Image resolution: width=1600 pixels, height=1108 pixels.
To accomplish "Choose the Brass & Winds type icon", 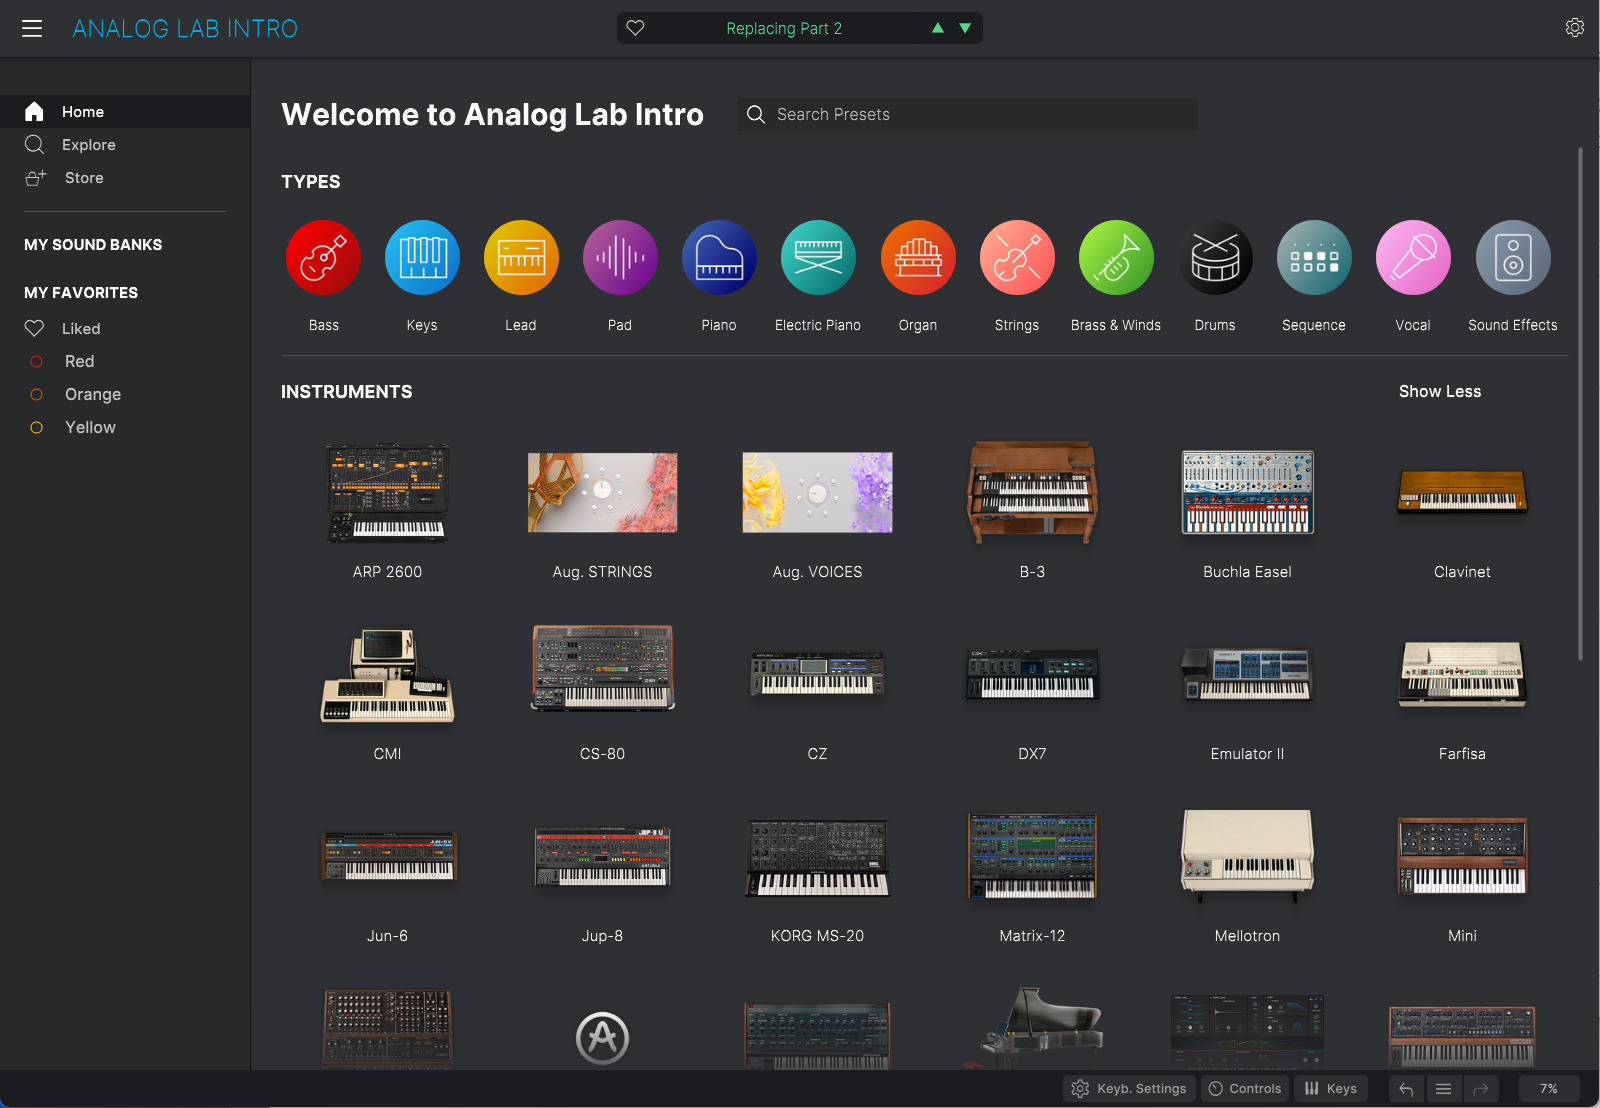I will pos(1116,258).
